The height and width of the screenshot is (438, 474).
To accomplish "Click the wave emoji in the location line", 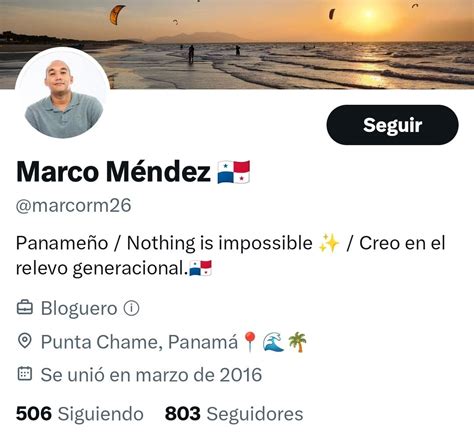I will (273, 342).
